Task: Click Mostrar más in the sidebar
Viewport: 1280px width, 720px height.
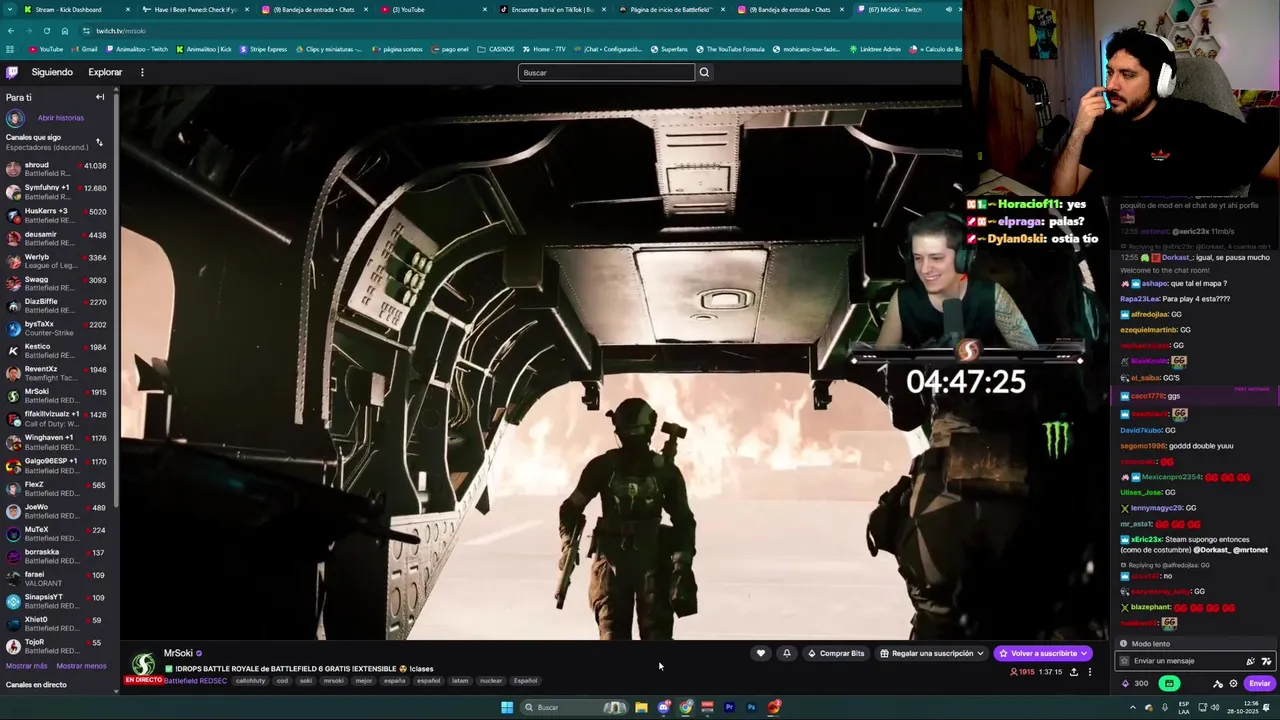Action: click(x=27, y=666)
